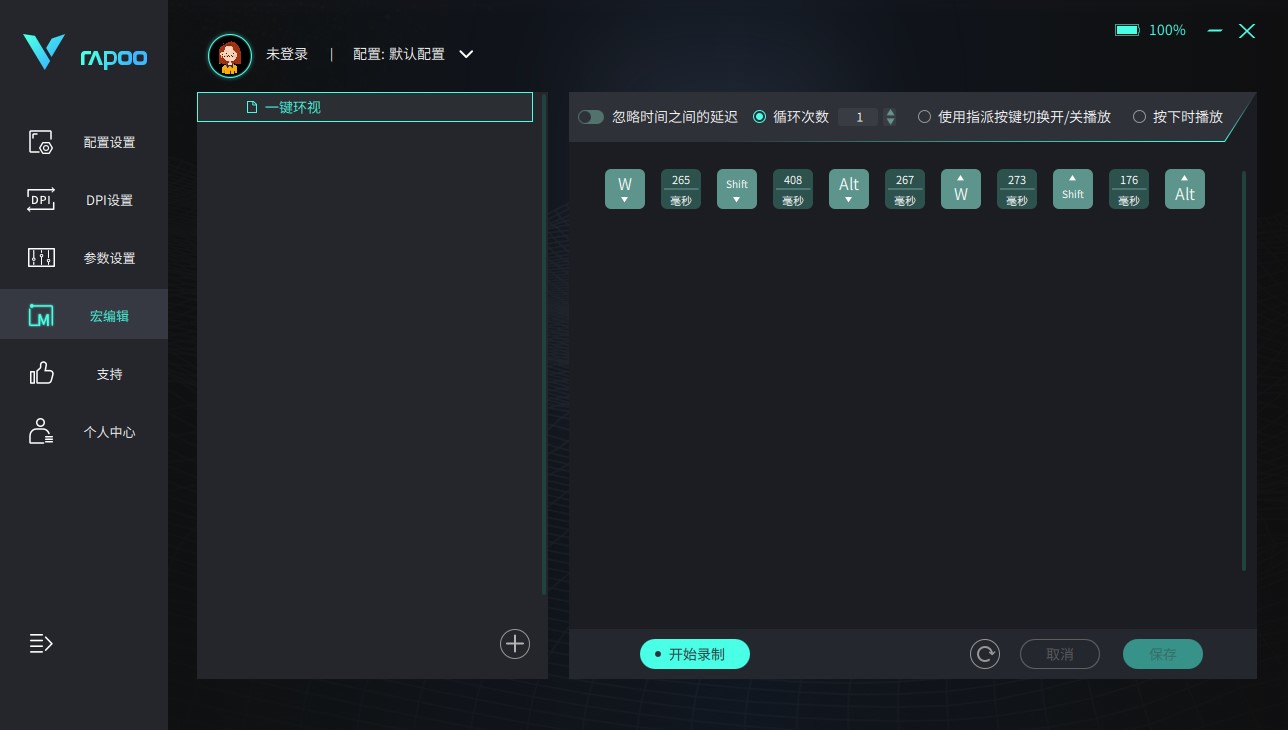Click the Rapoo V logo
Viewport: 1288px width, 730px height.
44,52
